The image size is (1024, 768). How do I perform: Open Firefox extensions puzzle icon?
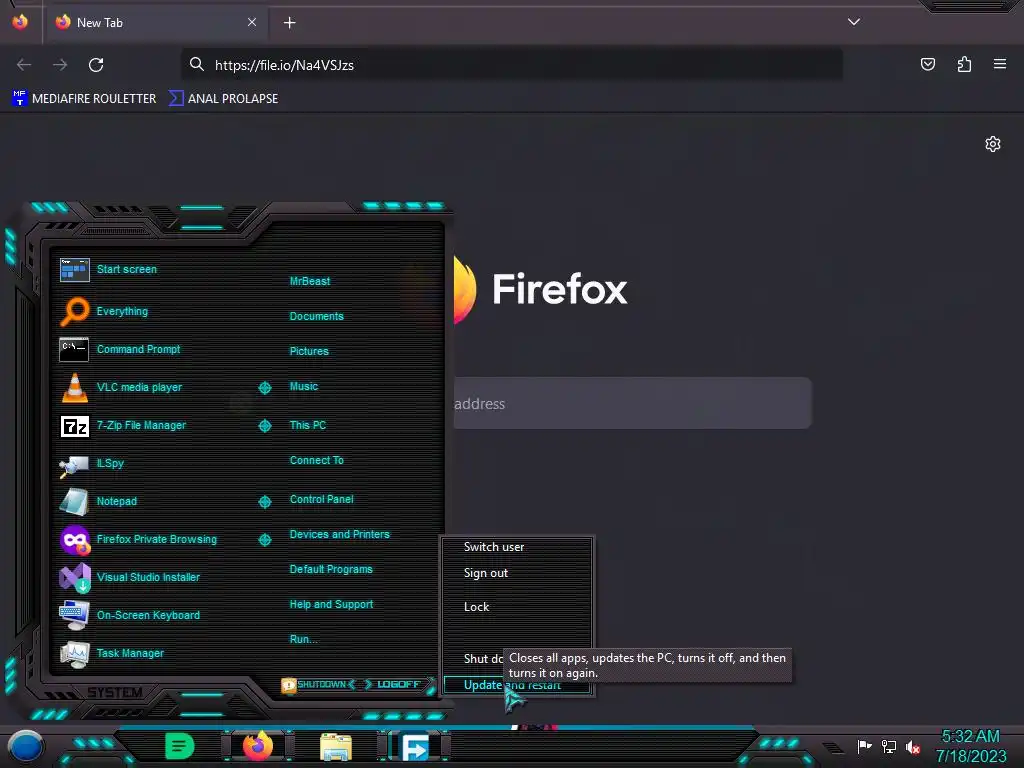(964, 64)
